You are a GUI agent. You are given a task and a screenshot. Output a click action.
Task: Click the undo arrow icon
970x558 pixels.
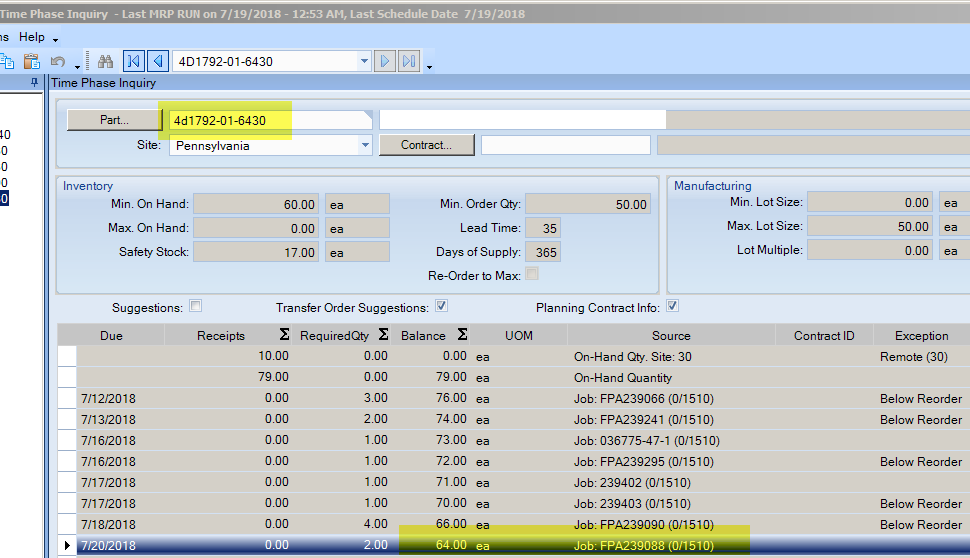(58, 62)
